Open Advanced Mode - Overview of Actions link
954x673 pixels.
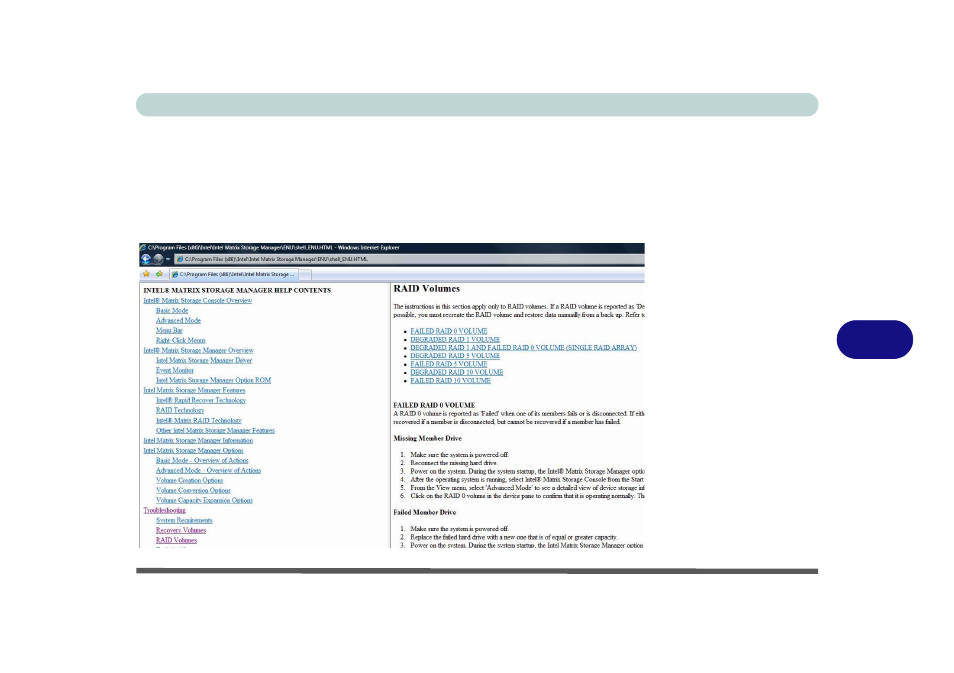point(208,470)
